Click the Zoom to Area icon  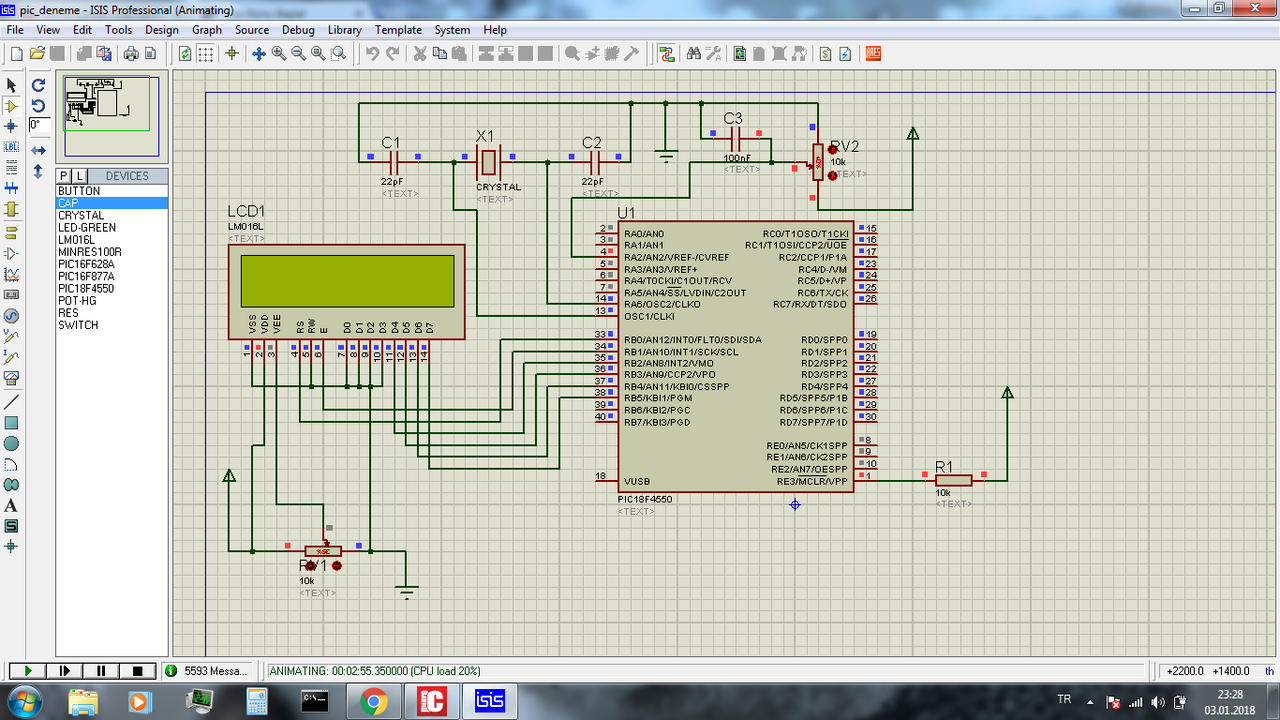338,54
